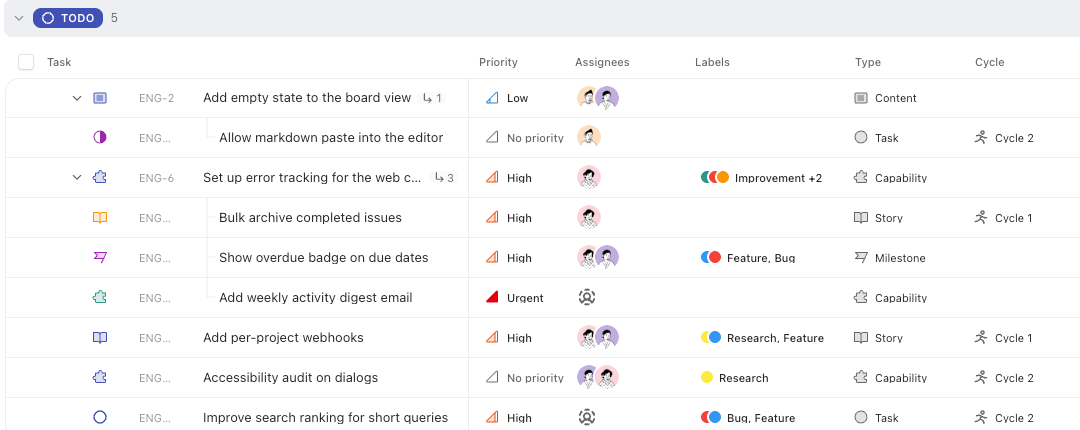This screenshot has height=430, width=1080.
Task: Change Low priority on ENG-2
Action: point(507,98)
